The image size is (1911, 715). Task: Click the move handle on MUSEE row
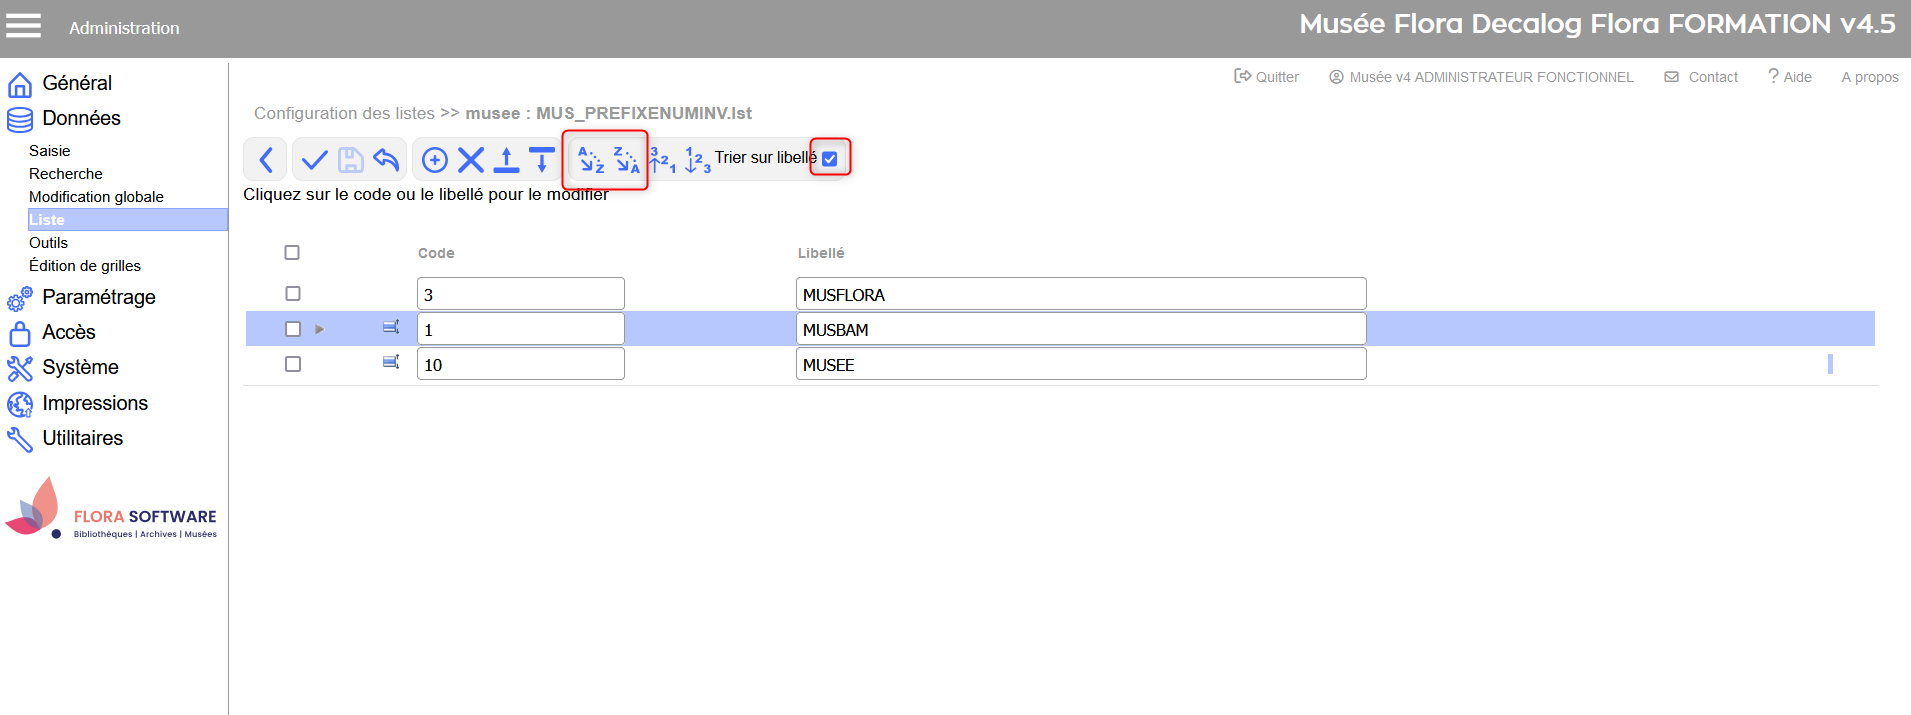391,362
